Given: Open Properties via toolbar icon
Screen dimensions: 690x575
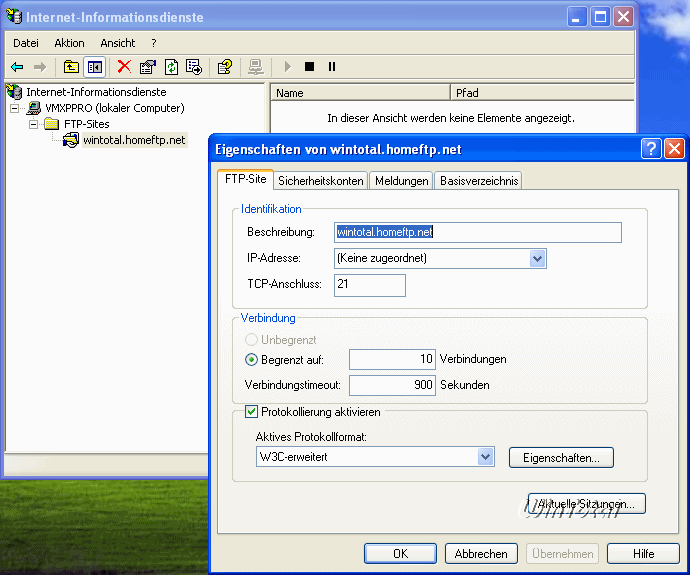Looking at the screenshot, I should (x=148, y=67).
